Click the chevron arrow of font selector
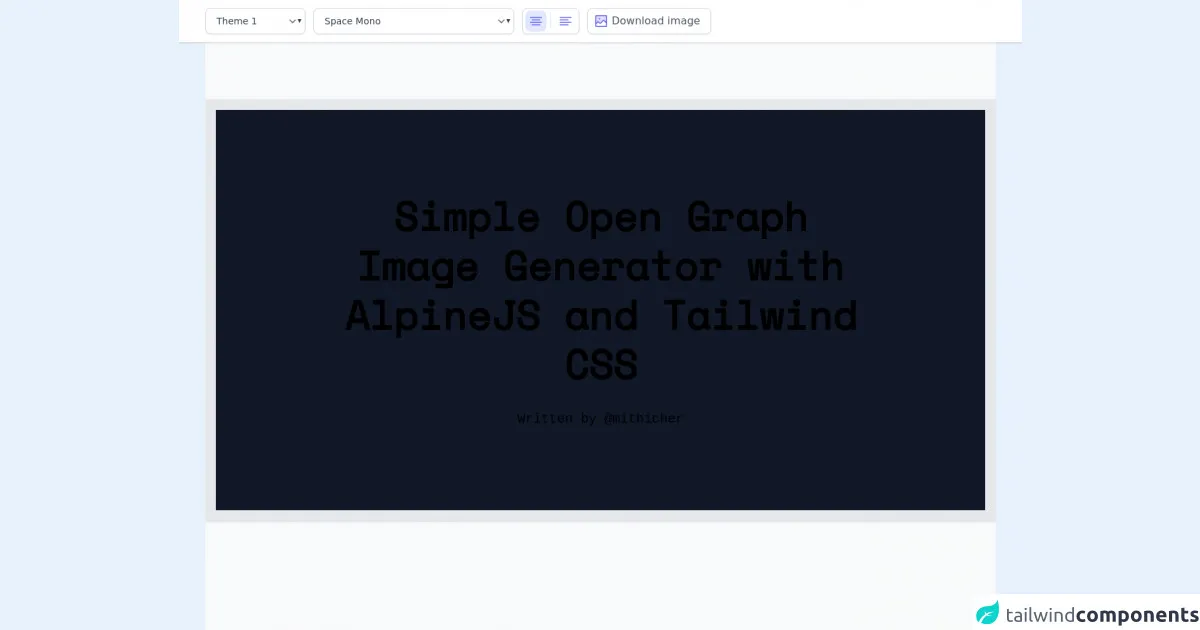Viewport: 1200px width, 630px height. 503,21
